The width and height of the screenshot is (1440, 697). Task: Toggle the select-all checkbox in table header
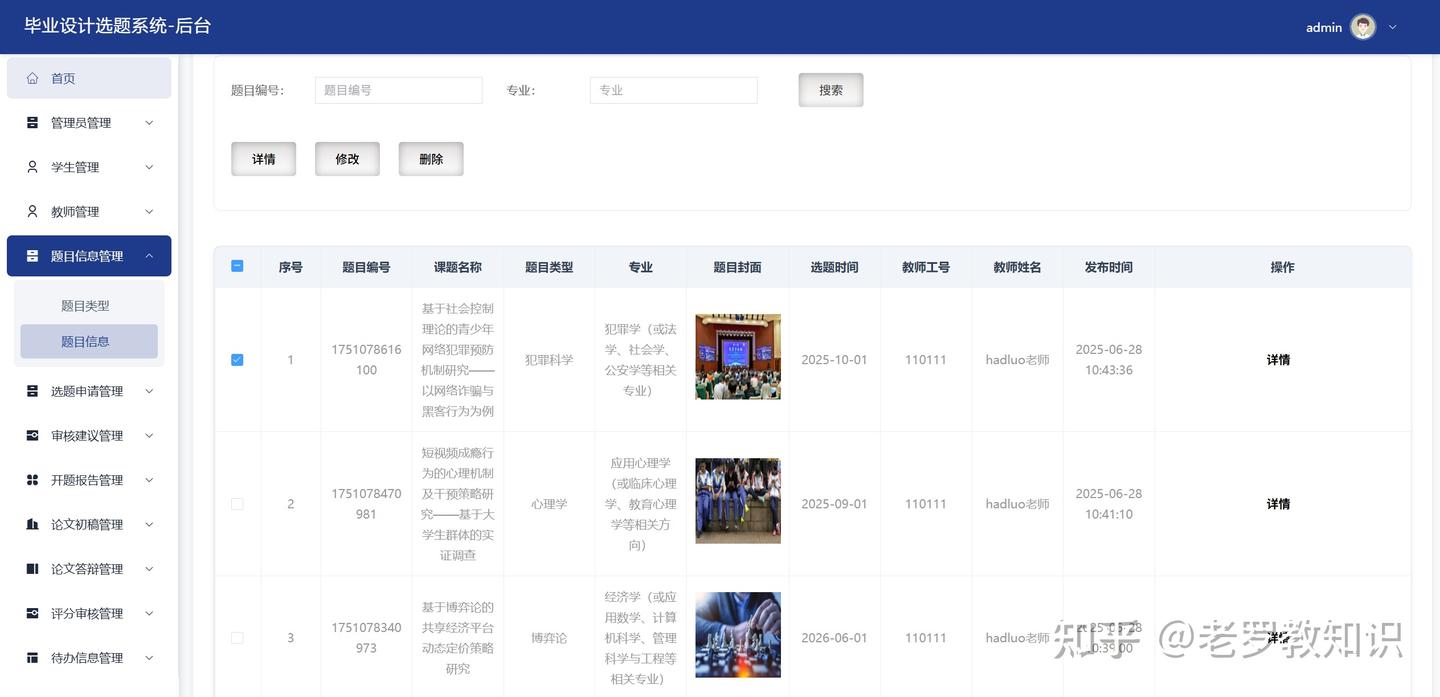[x=237, y=266]
